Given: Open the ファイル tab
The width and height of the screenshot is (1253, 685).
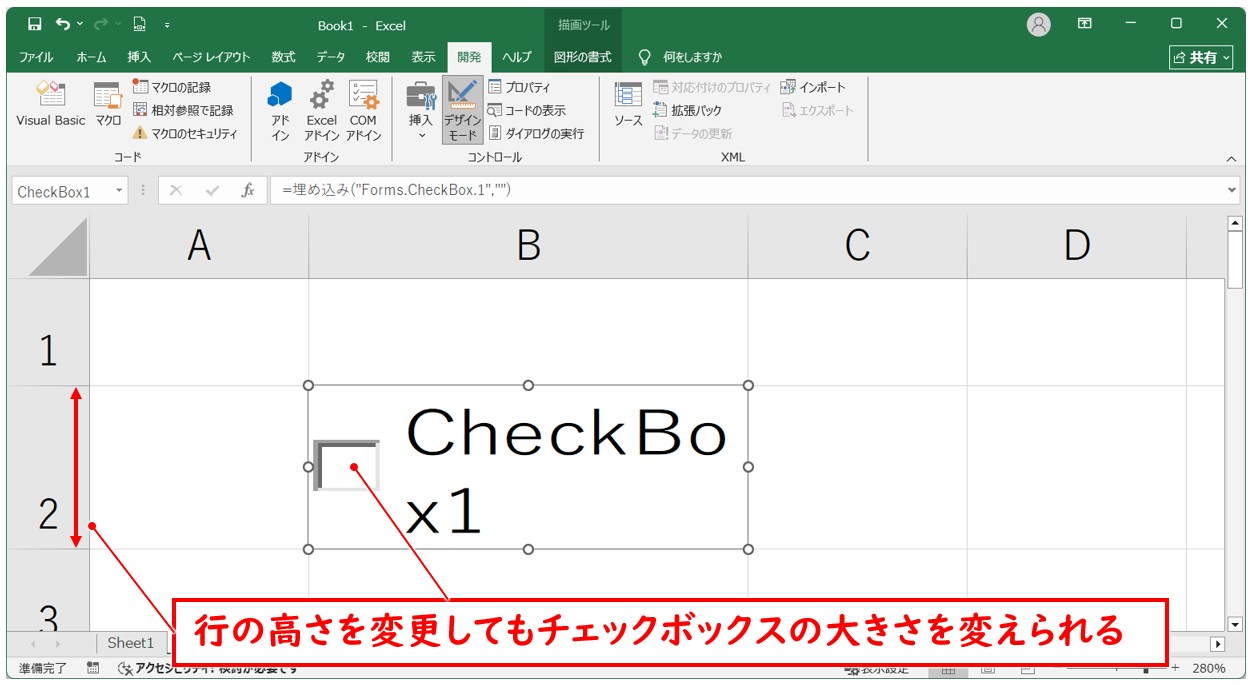Looking at the screenshot, I should coord(36,57).
